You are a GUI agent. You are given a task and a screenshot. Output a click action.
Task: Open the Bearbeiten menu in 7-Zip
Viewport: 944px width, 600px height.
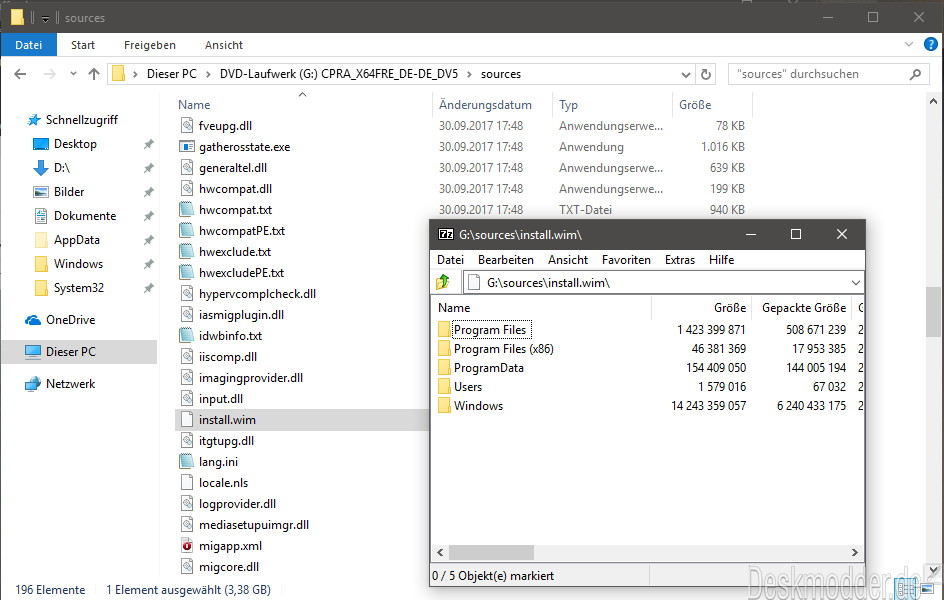tap(506, 259)
